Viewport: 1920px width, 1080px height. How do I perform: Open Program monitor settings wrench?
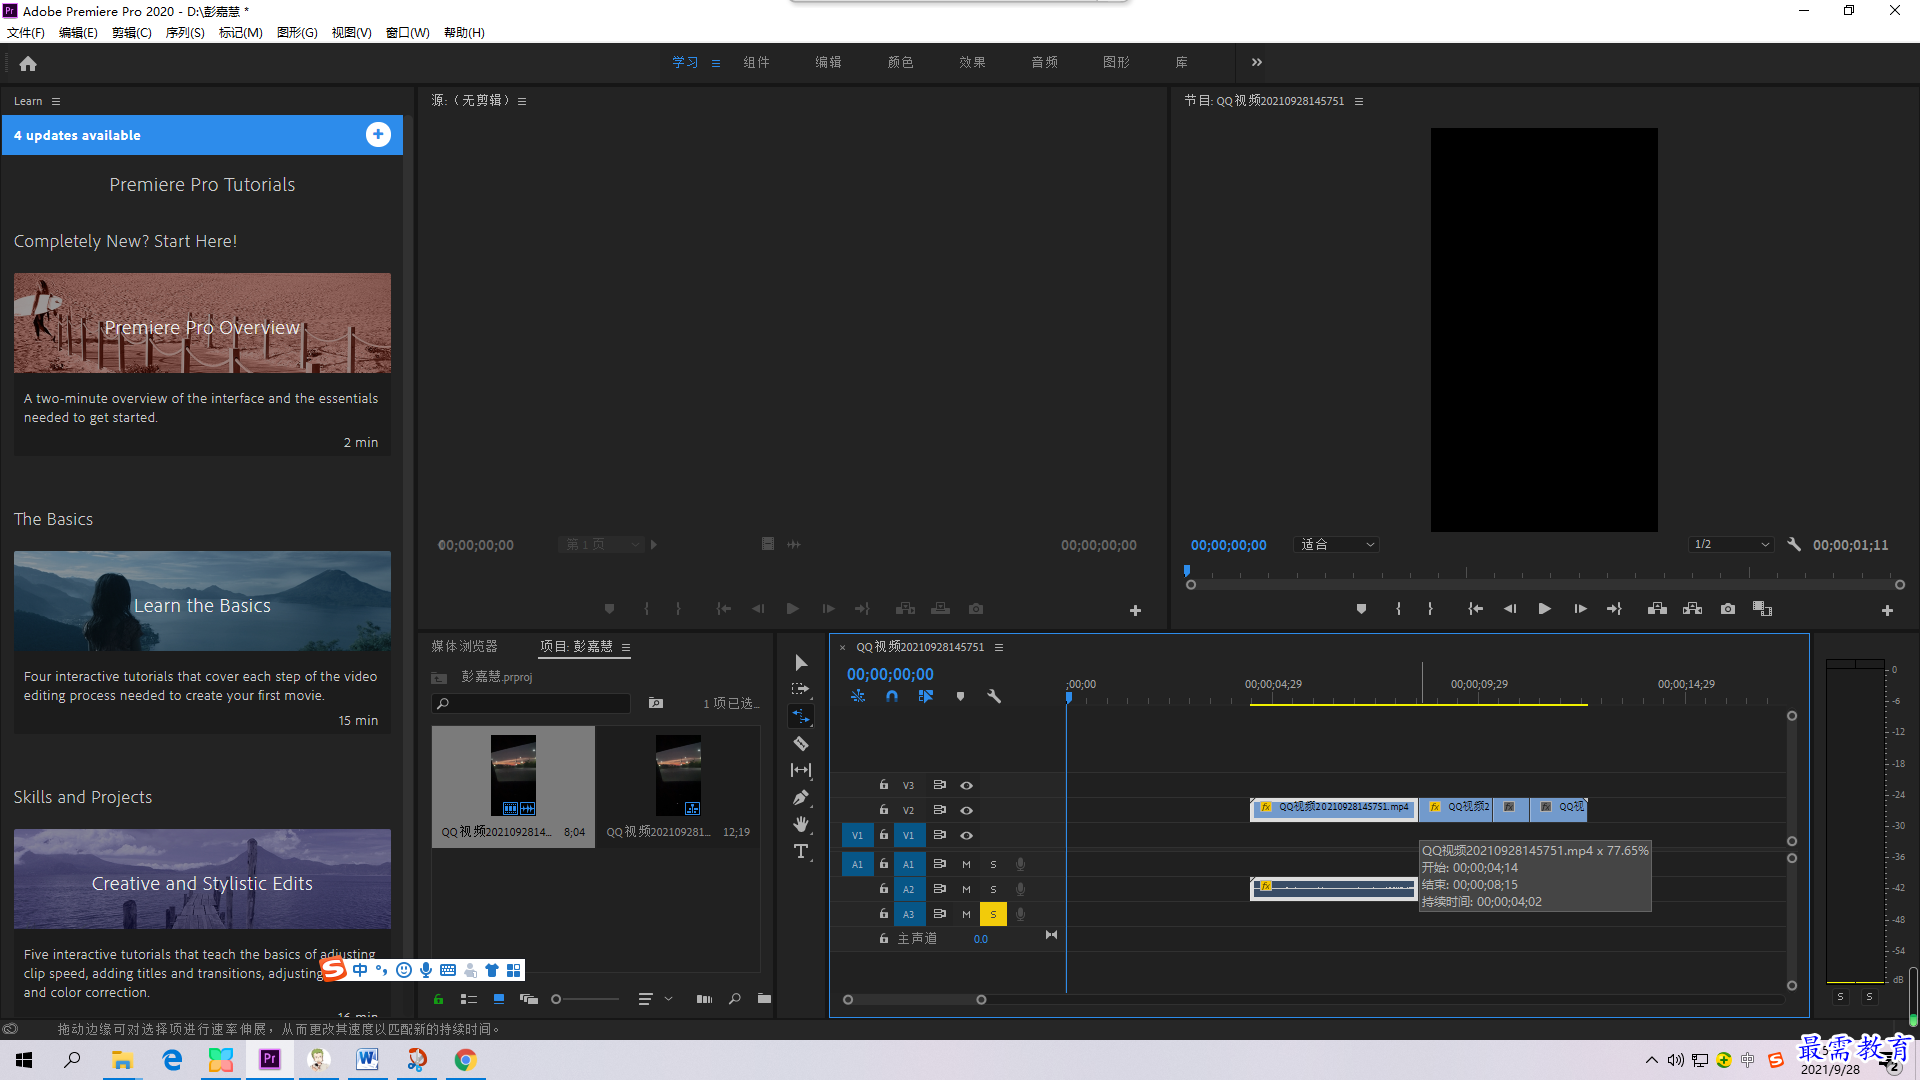1794,545
